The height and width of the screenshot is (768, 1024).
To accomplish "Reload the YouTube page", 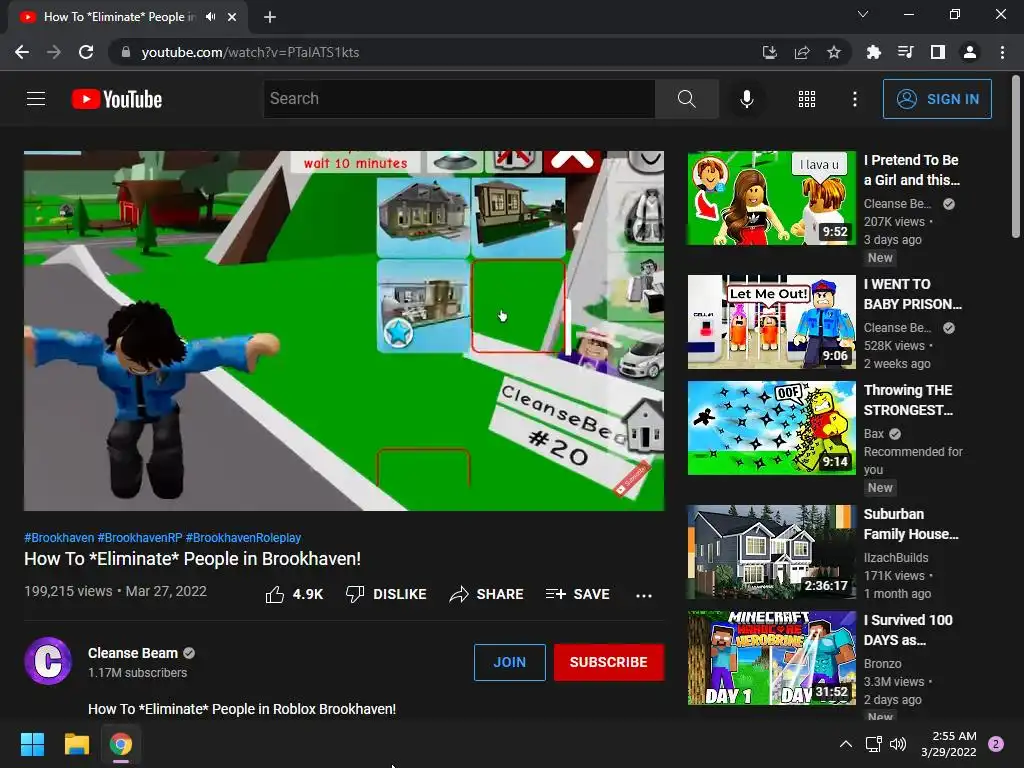I will coord(86,52).
